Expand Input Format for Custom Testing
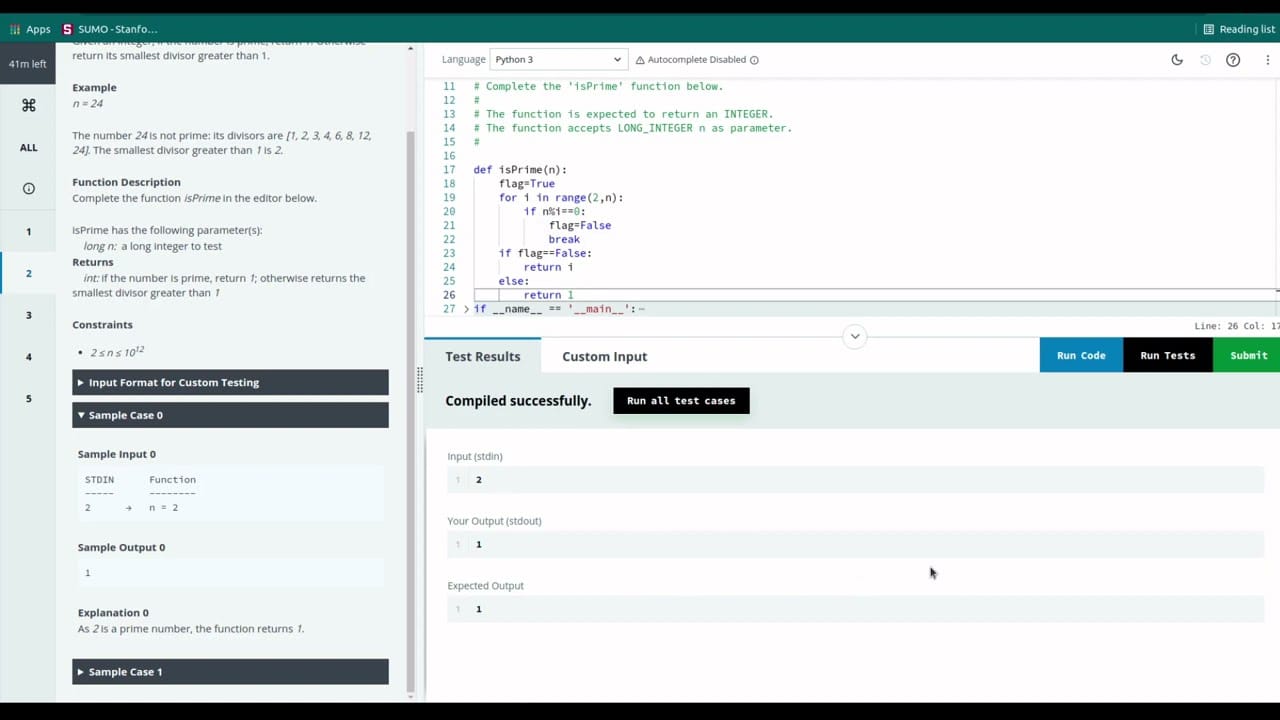1280x720 pixels. coord(230,382)
